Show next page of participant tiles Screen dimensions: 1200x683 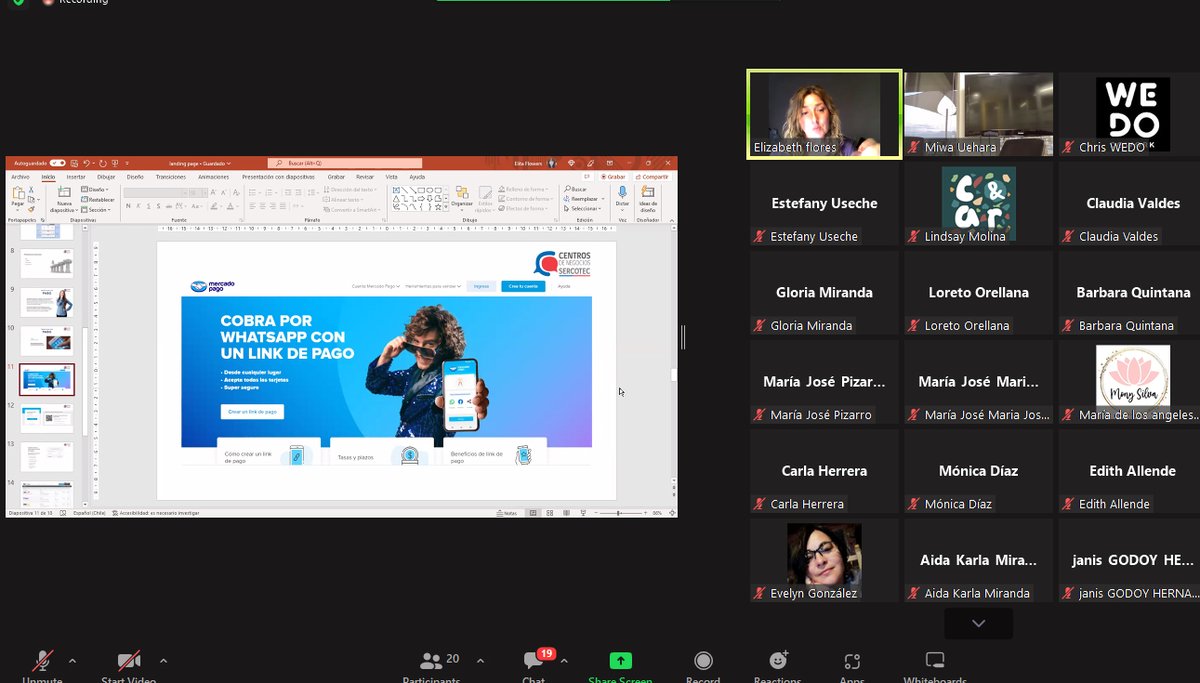coord(978,623)
